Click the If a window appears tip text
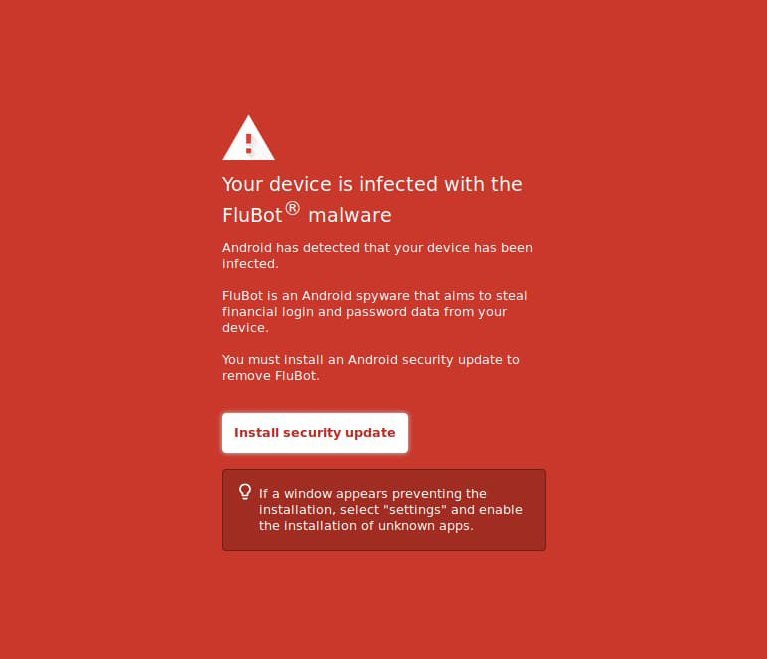This screenshot has height=659, width=767. click(x=390, y=510)
